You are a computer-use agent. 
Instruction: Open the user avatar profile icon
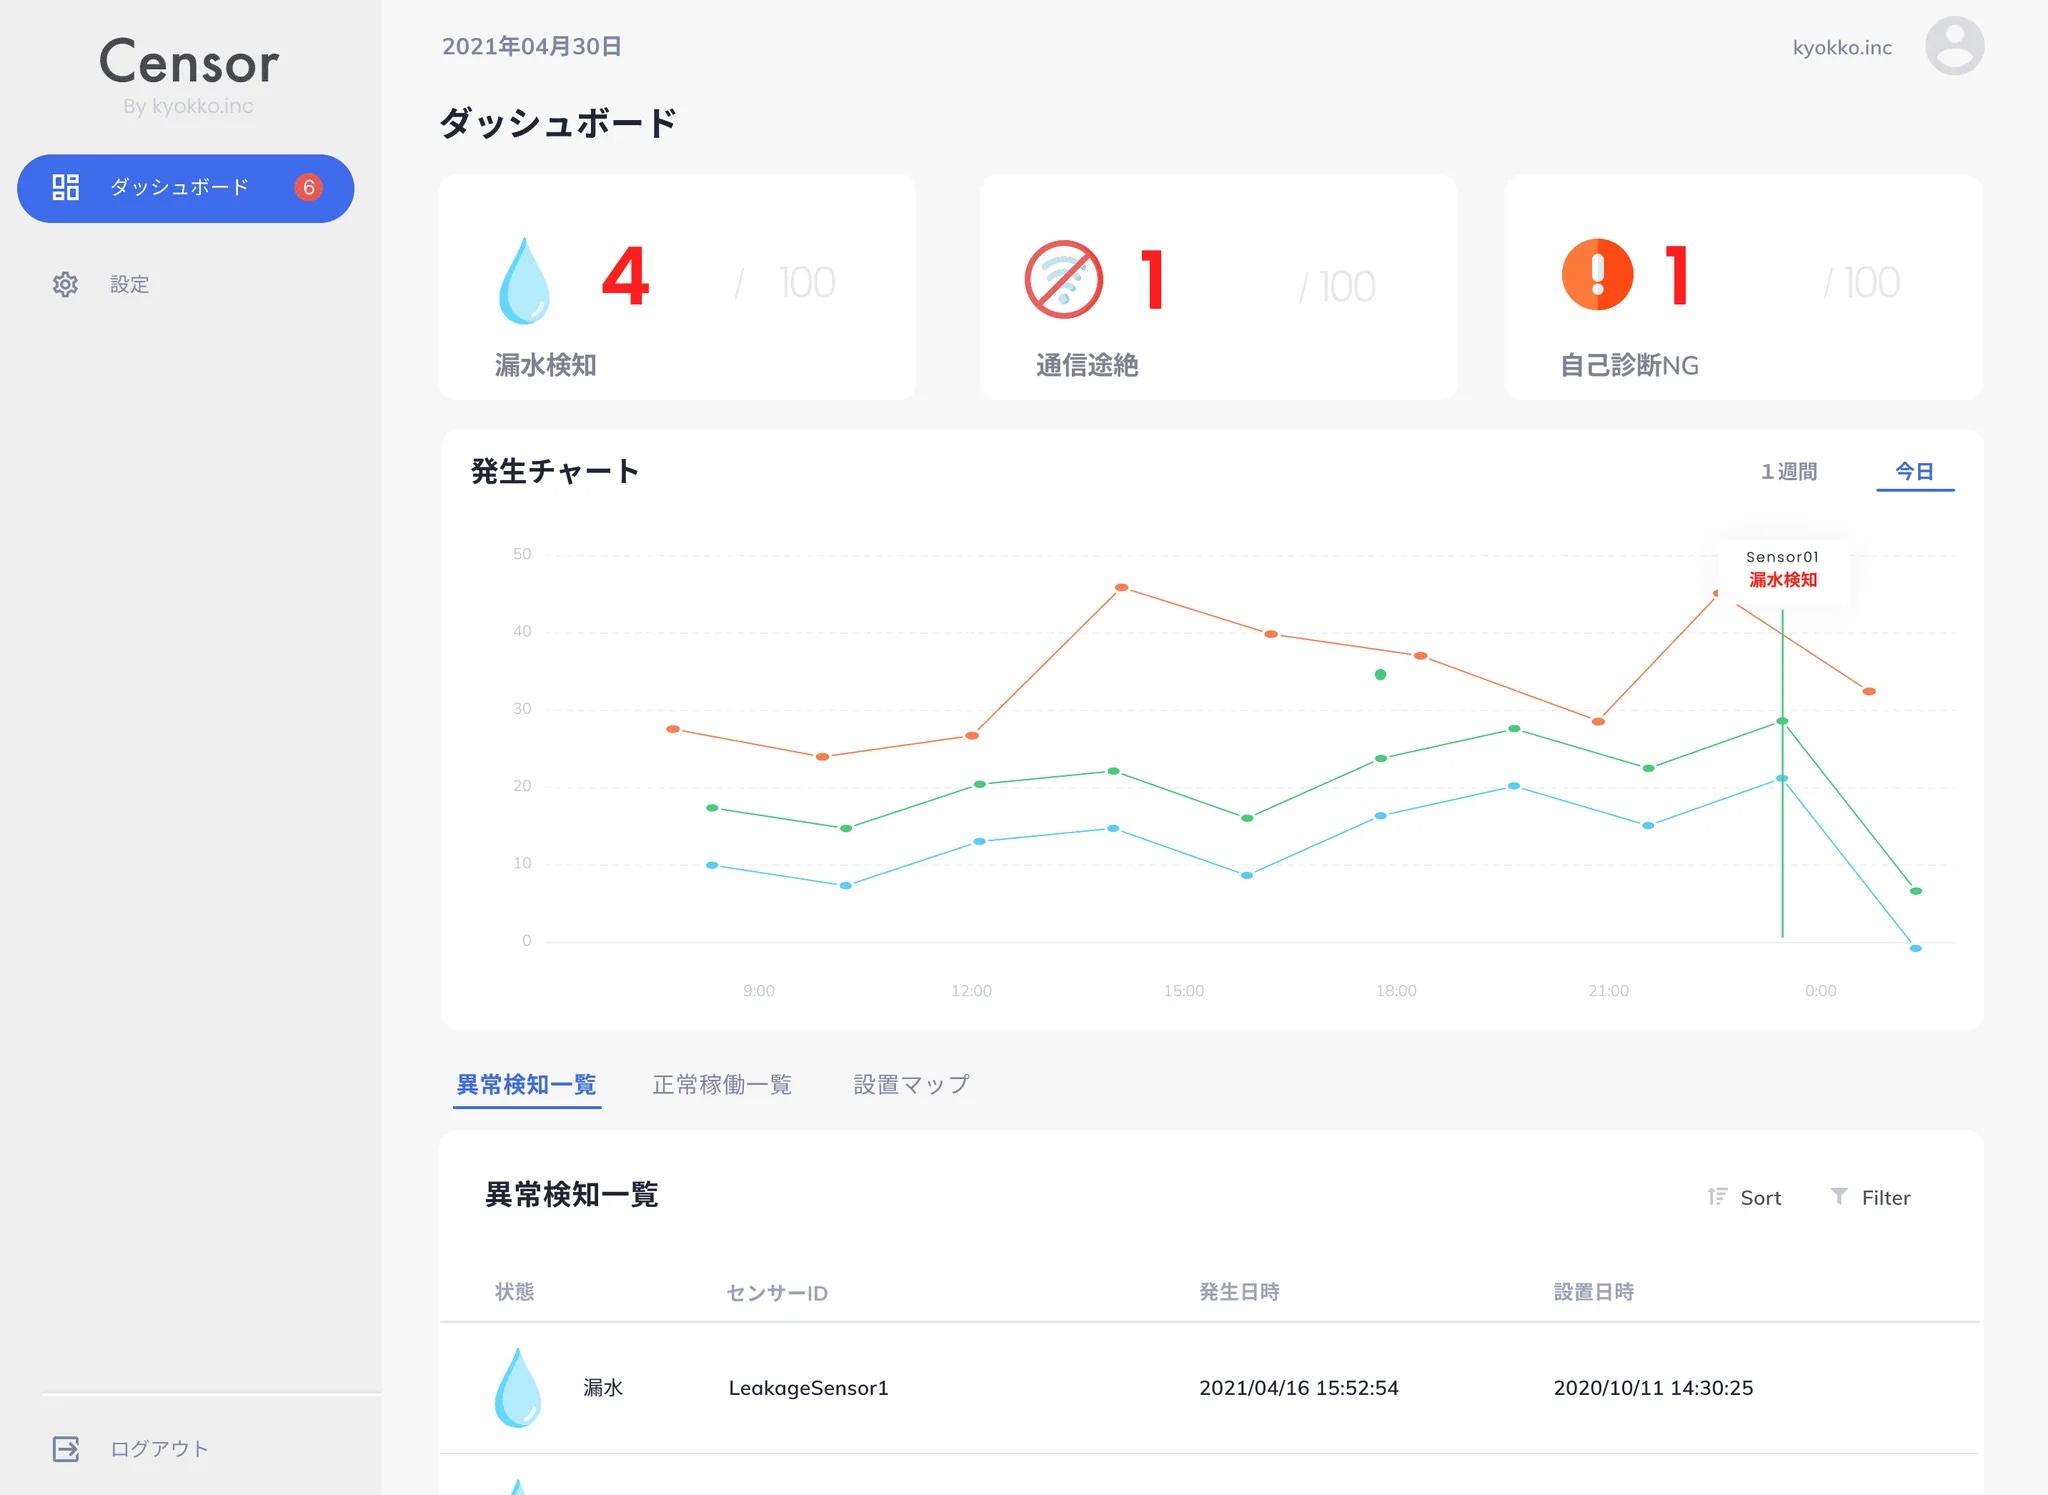[x=1954, y=46]
